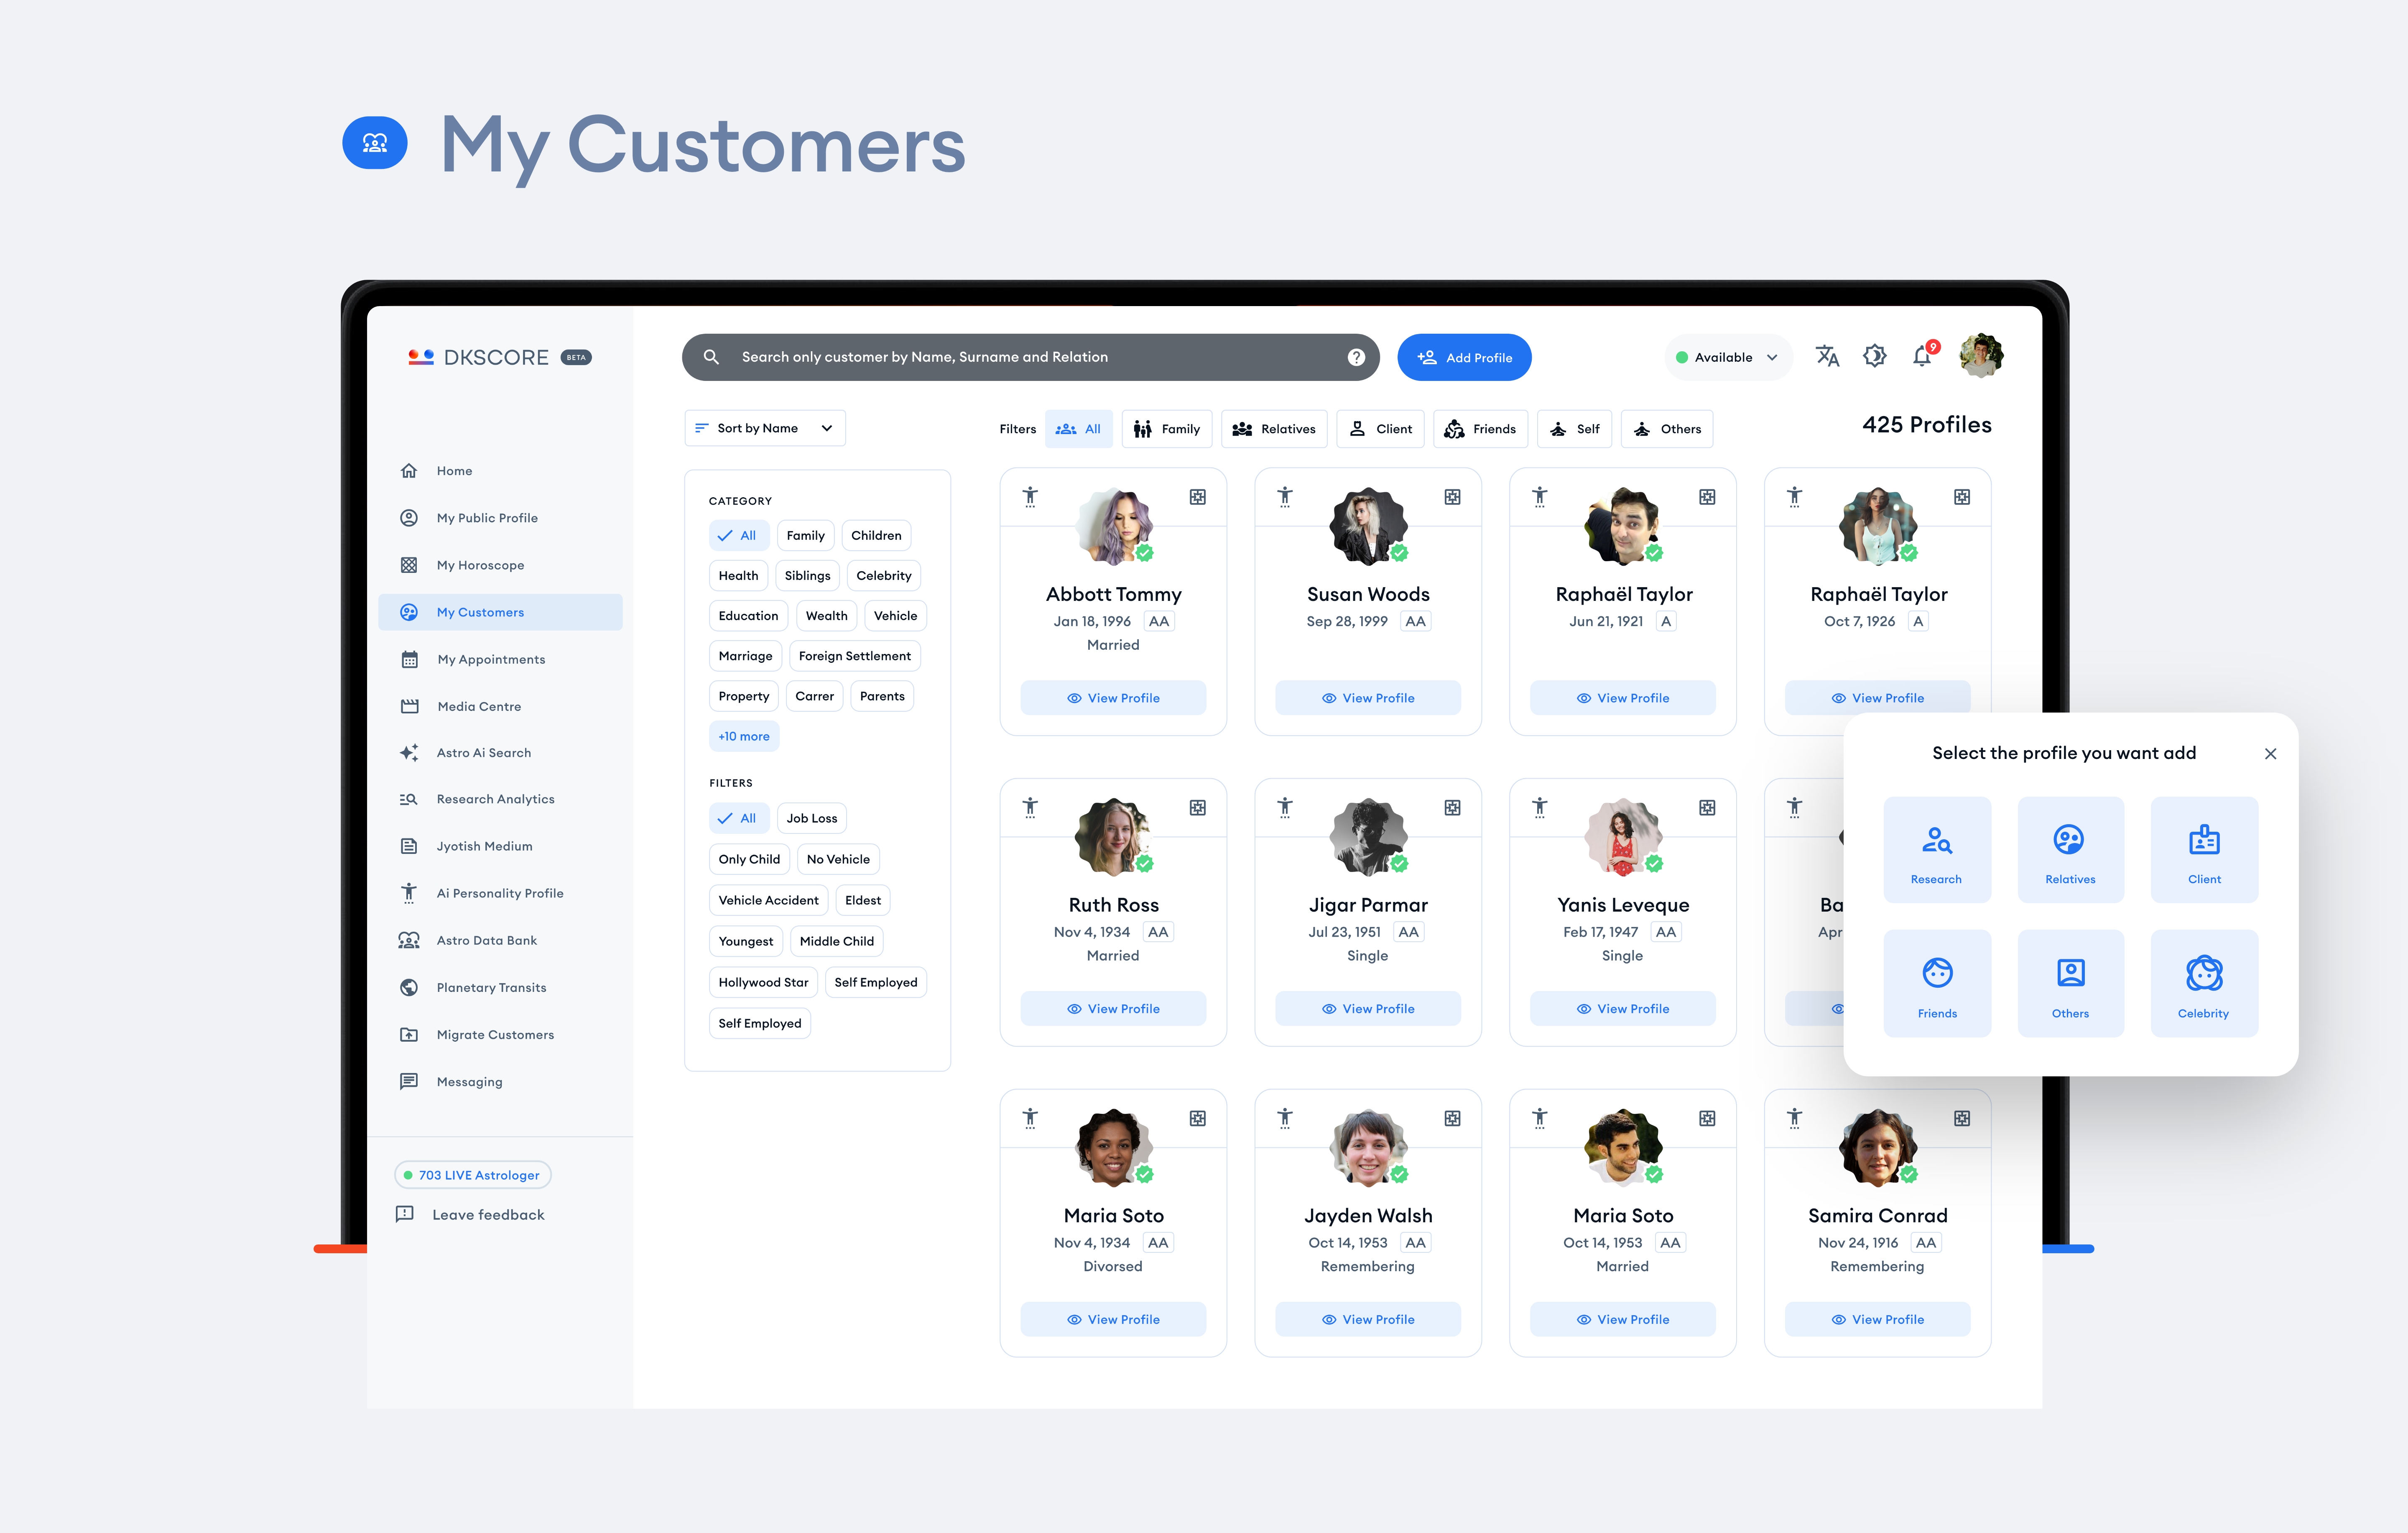This screenshot has height=1533, width=2408.
Task: Click the theme settings icon in header
Action: pyautogui.click(x=1874, y=356)
